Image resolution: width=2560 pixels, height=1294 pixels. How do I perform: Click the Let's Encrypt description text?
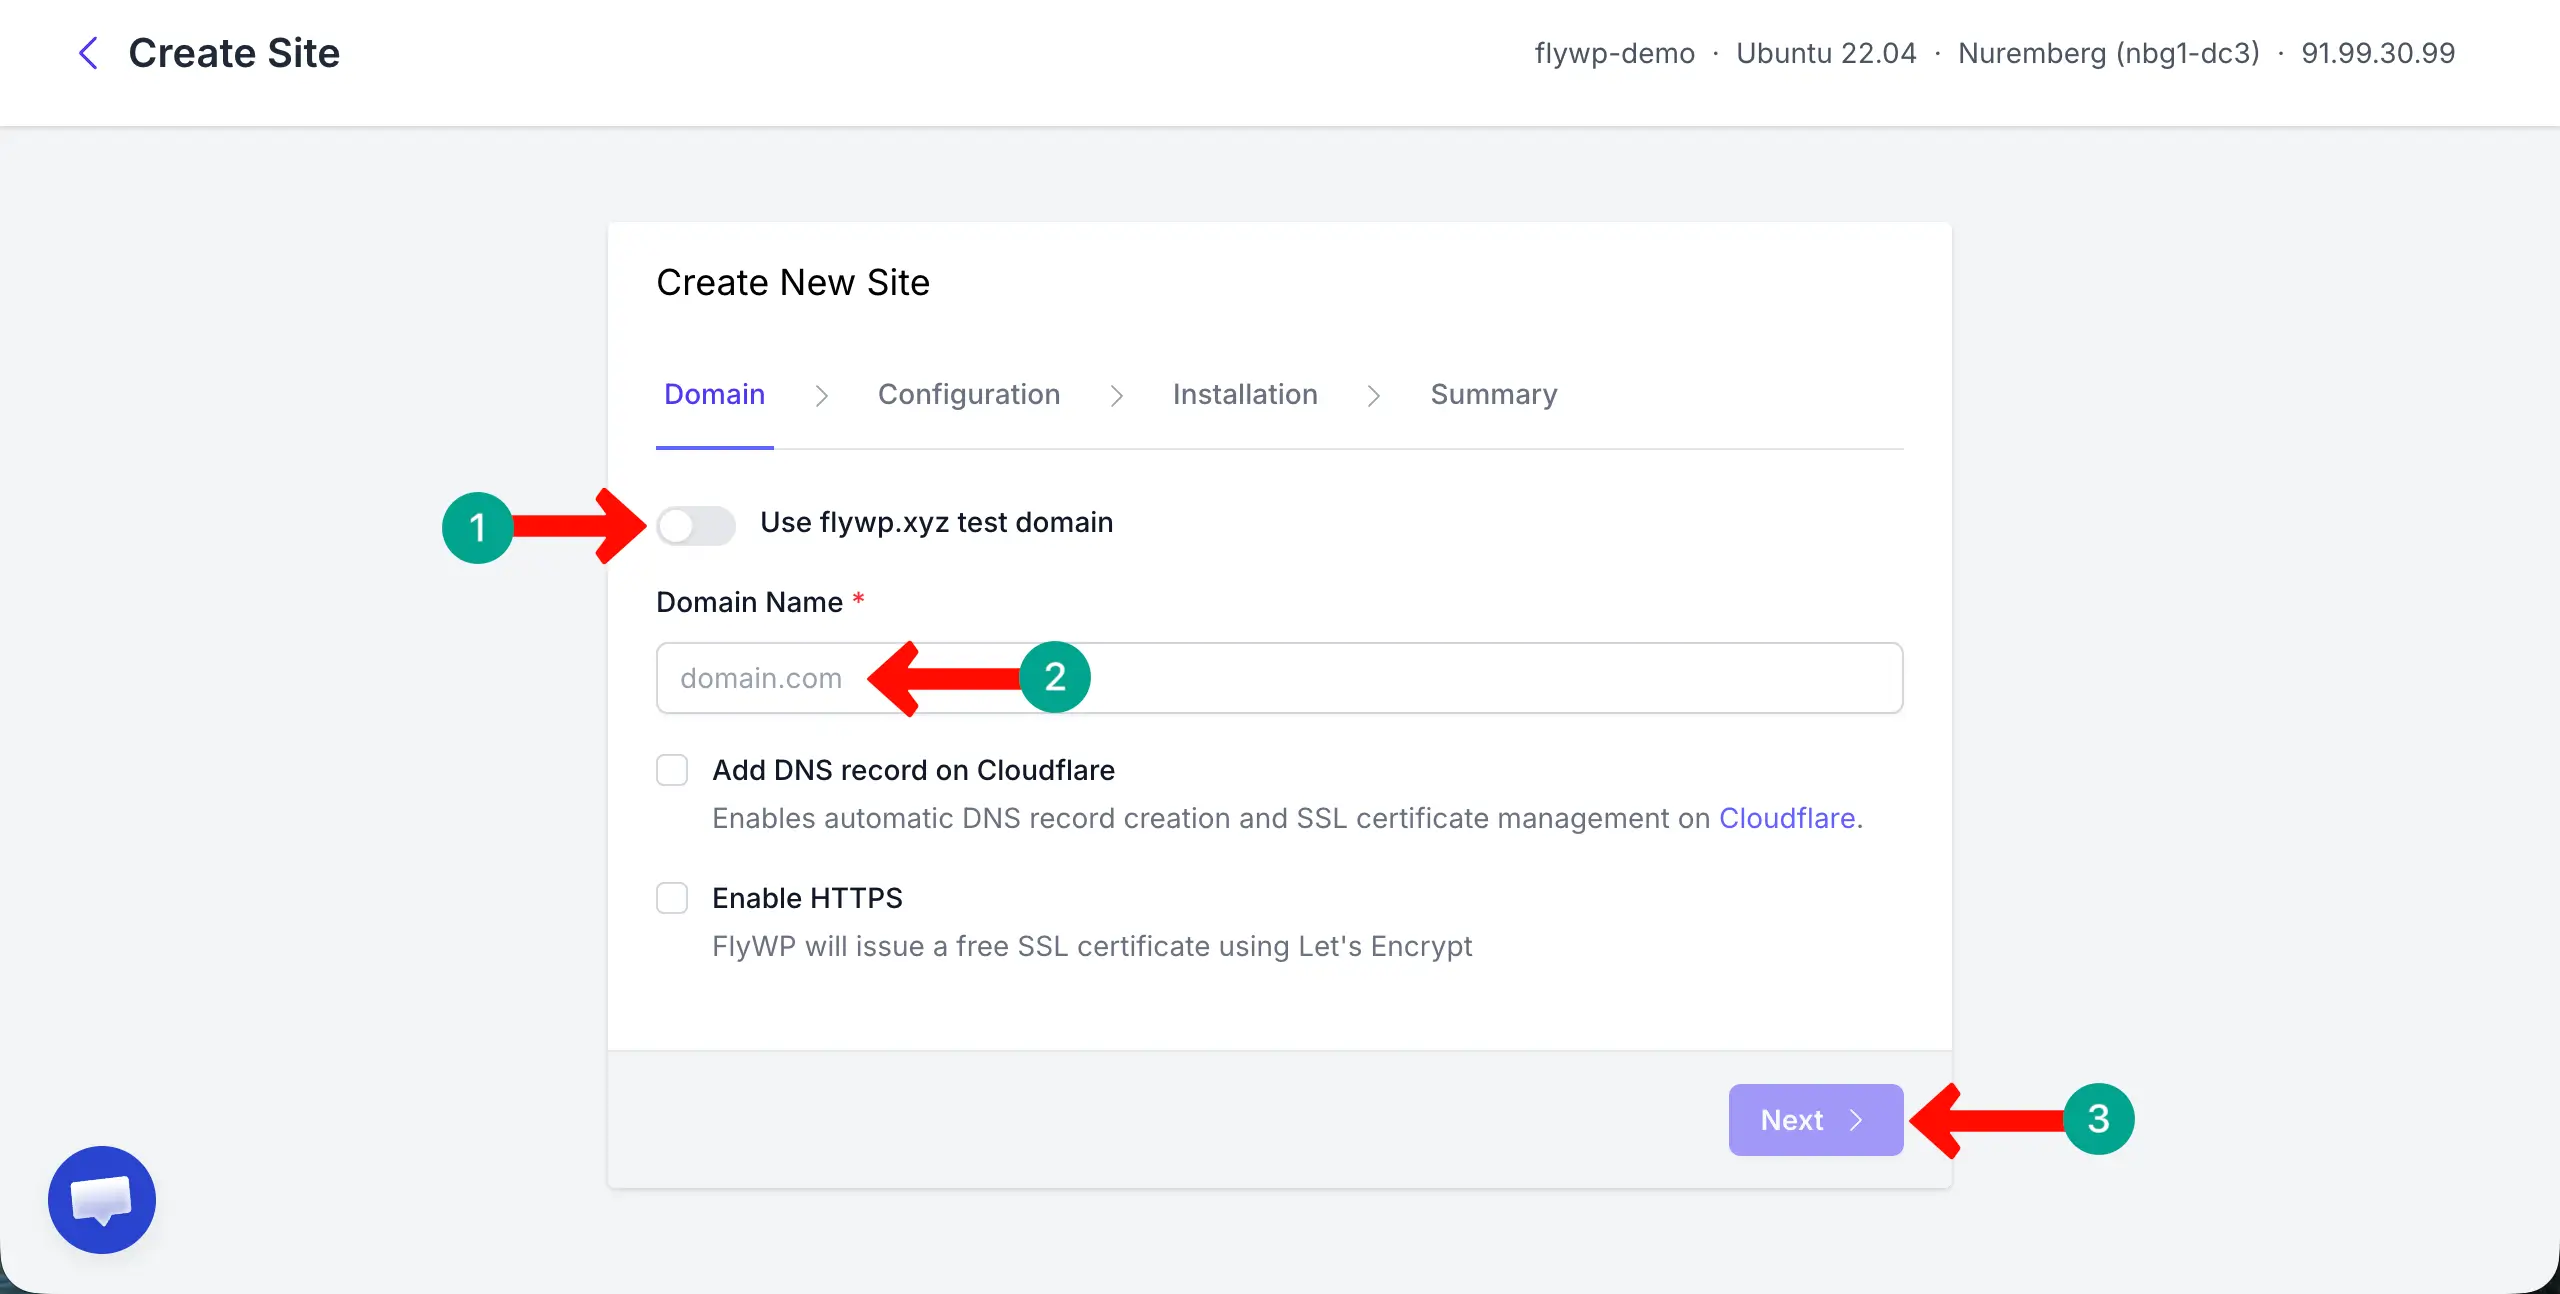click(1092, 946)
